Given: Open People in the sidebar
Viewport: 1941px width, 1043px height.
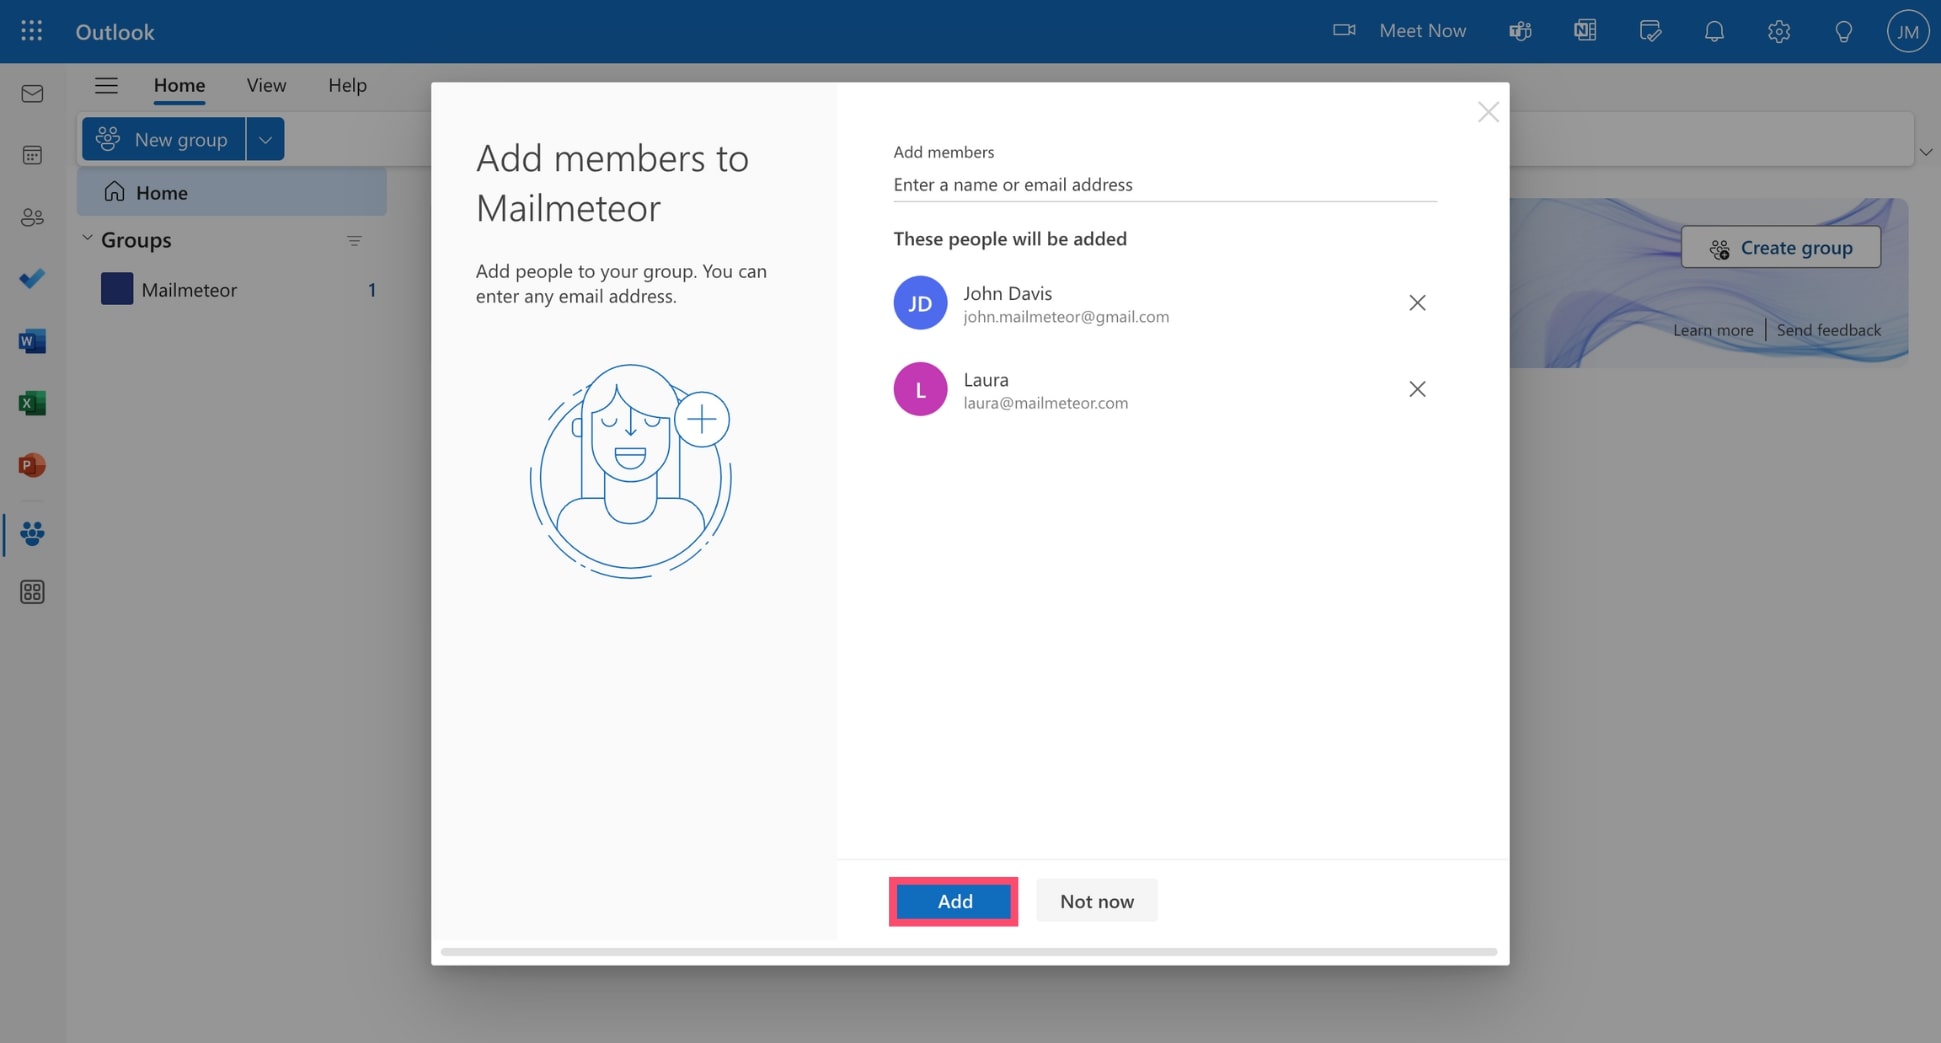Looking at the screenshot, I should pos(32,217).
